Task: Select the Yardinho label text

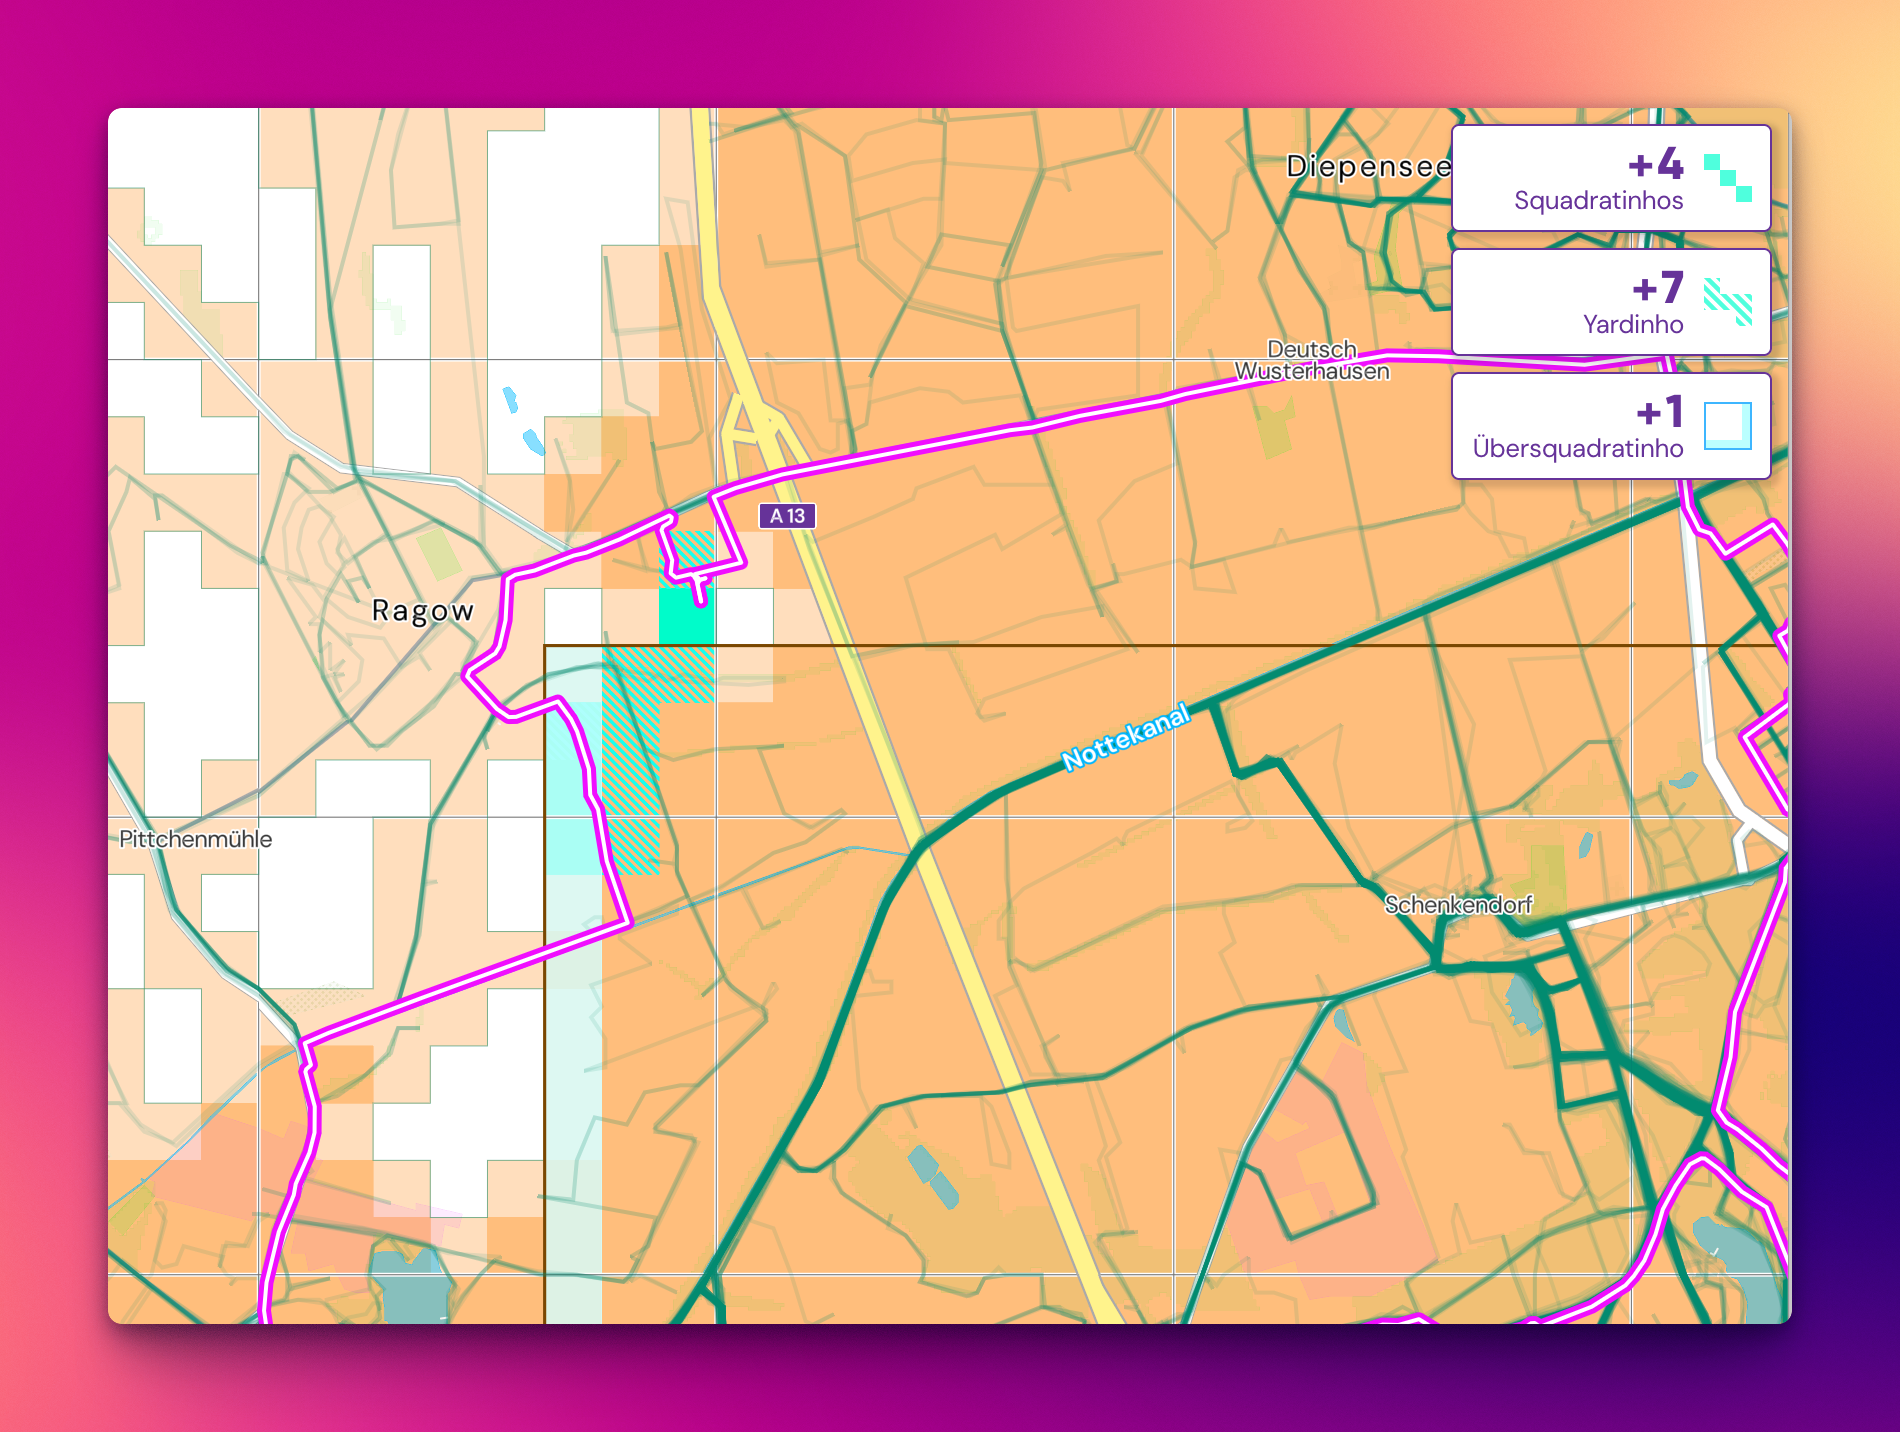Action: pos(1632,325)
